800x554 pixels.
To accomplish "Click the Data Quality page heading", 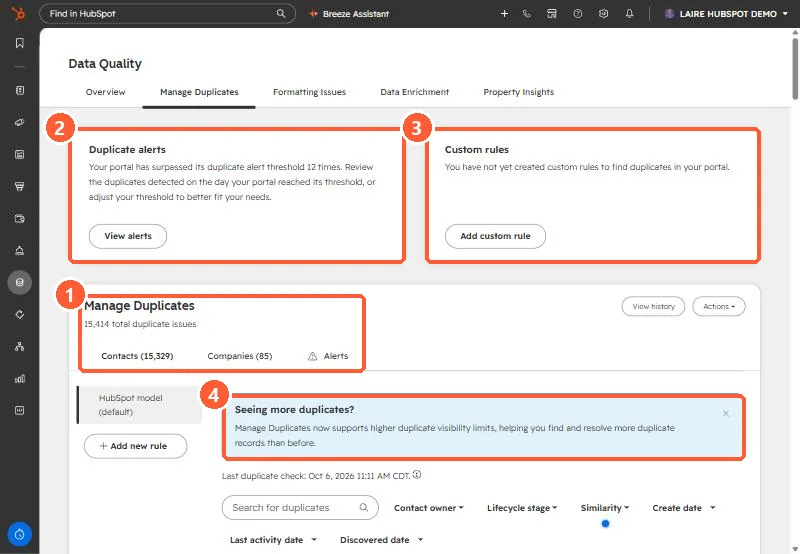I will click(x=105, y=64).
